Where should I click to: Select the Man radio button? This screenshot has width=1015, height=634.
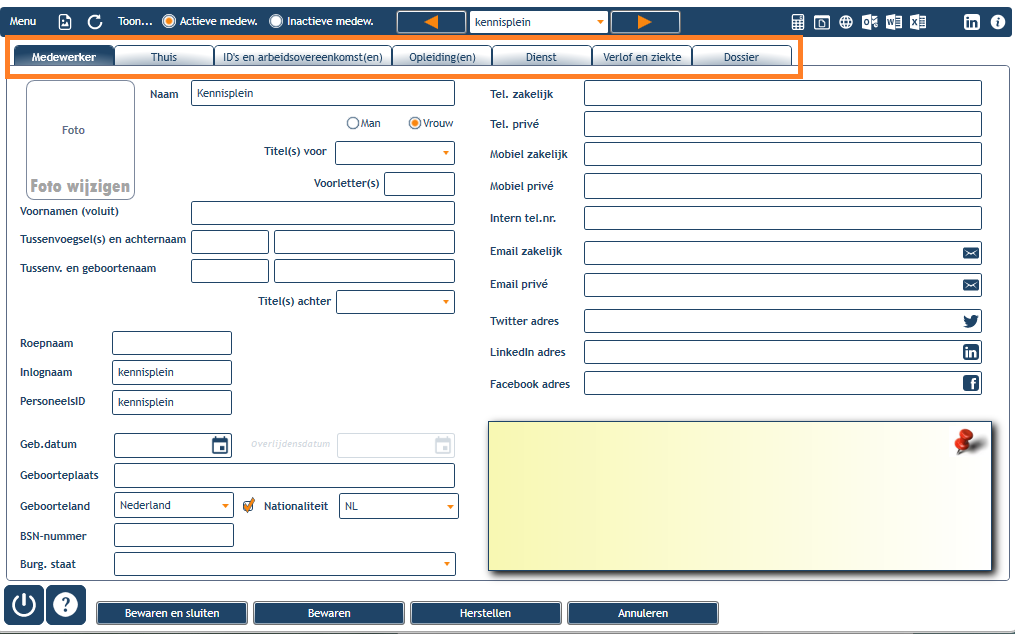[353, 123]
